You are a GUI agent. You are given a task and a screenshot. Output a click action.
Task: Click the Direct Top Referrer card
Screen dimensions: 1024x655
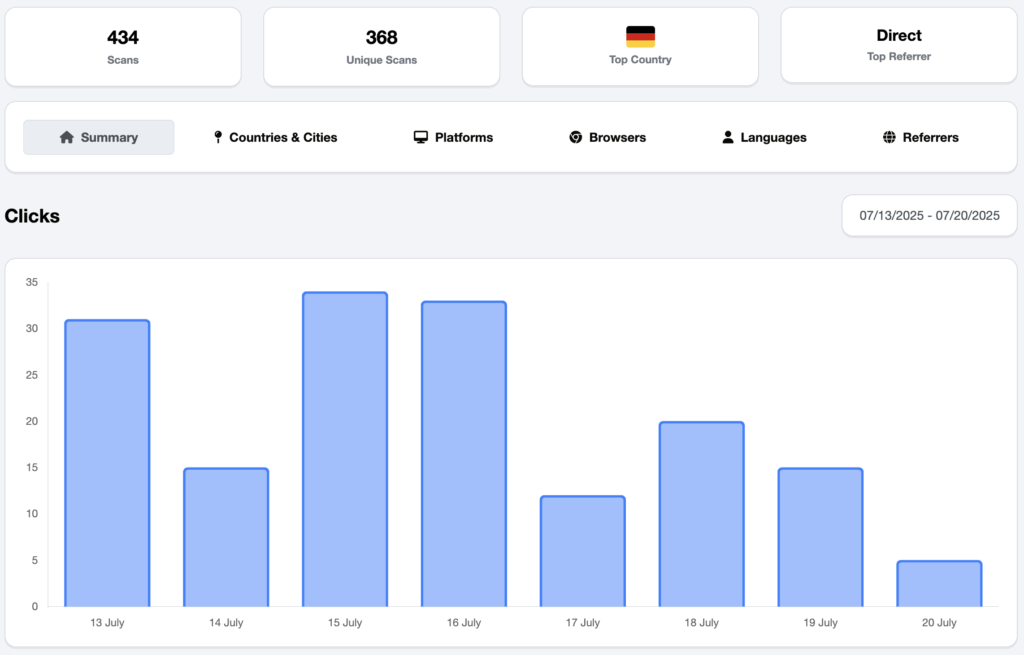pyautogui.click(x=898, y=45)
